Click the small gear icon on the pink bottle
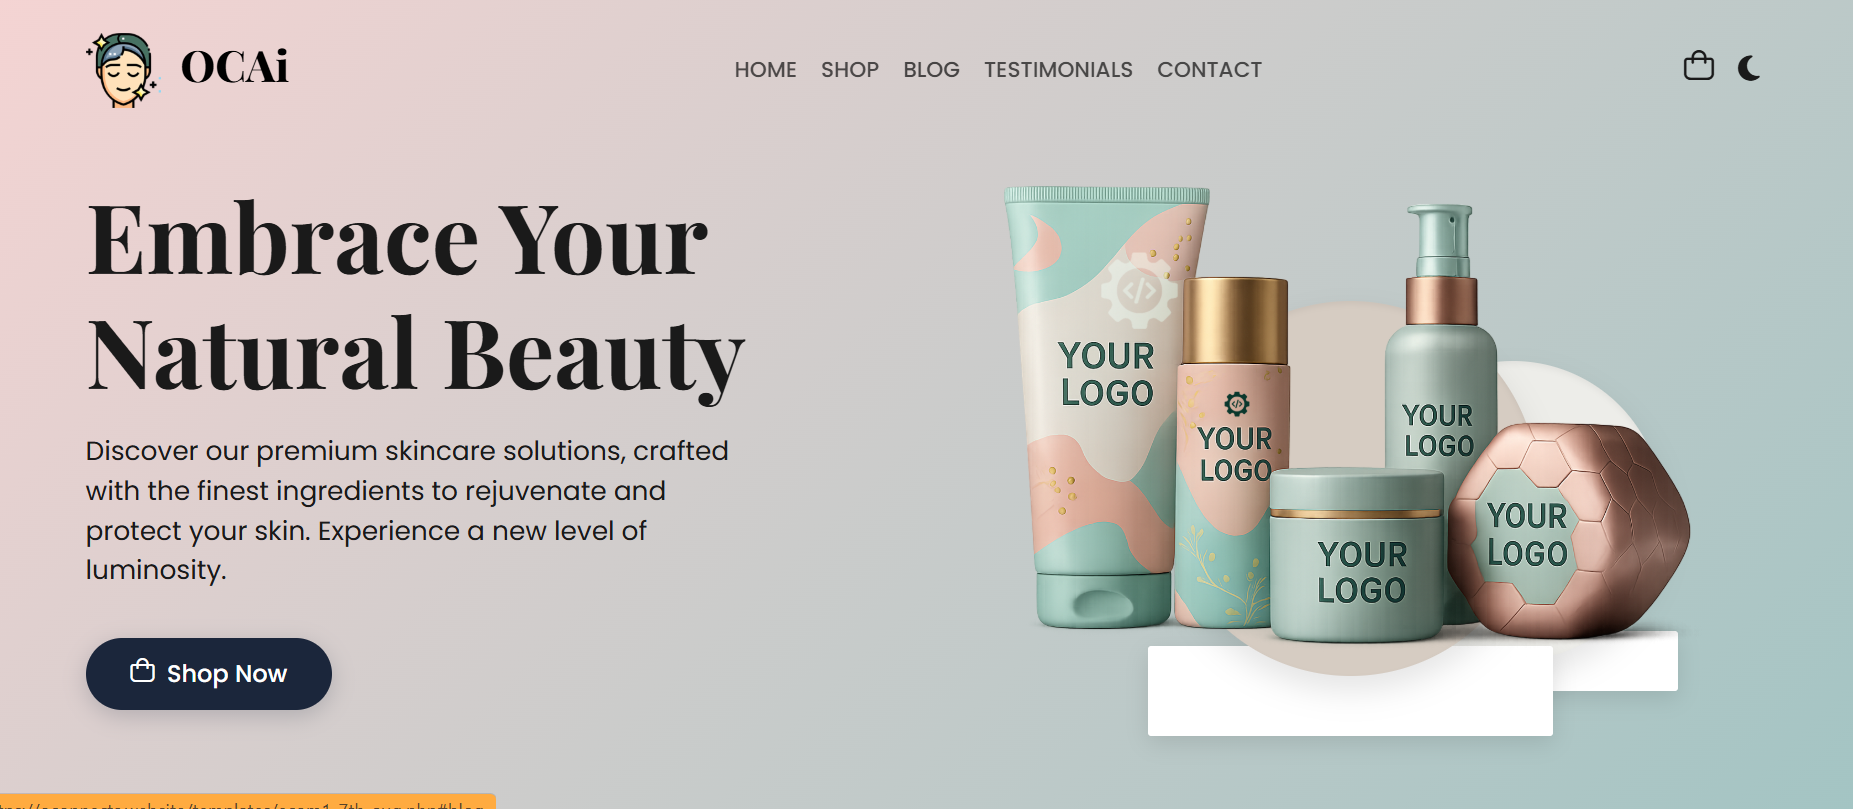This screenshot has width=1853, height=809. pos(1237,404)
